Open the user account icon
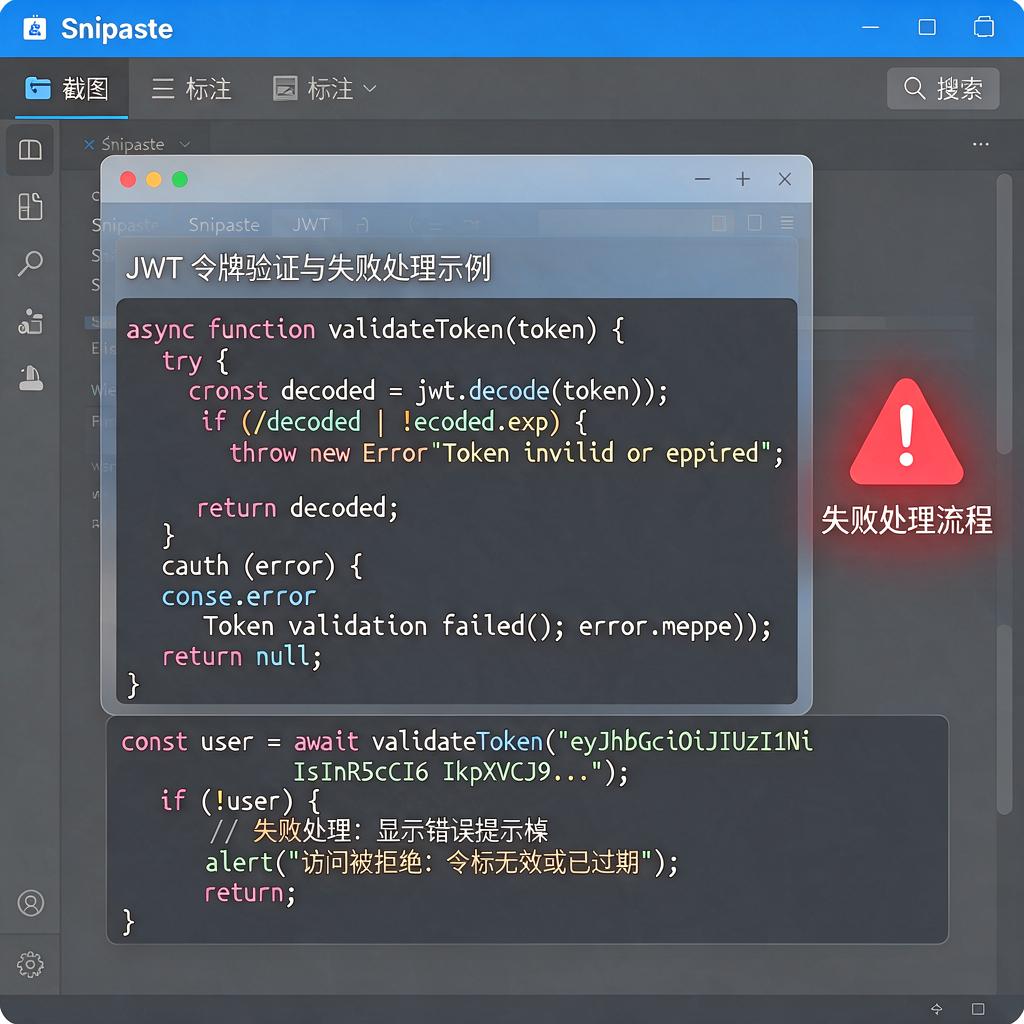 tap(31, 903)
